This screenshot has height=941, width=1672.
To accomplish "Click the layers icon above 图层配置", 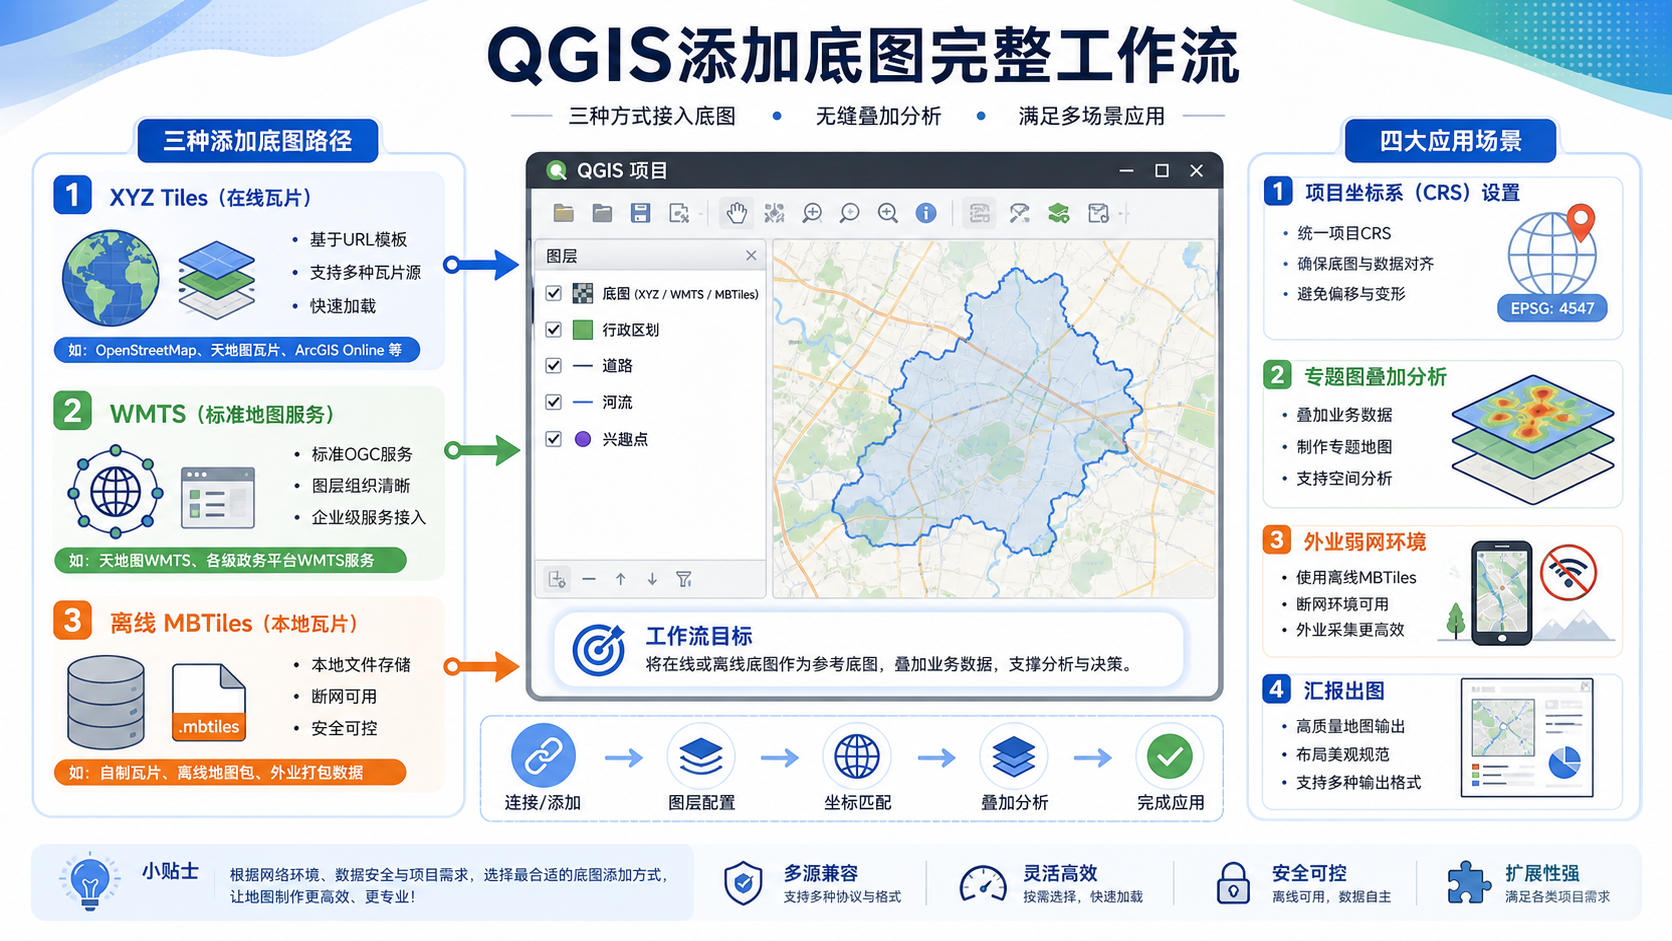I will (701, 757).
